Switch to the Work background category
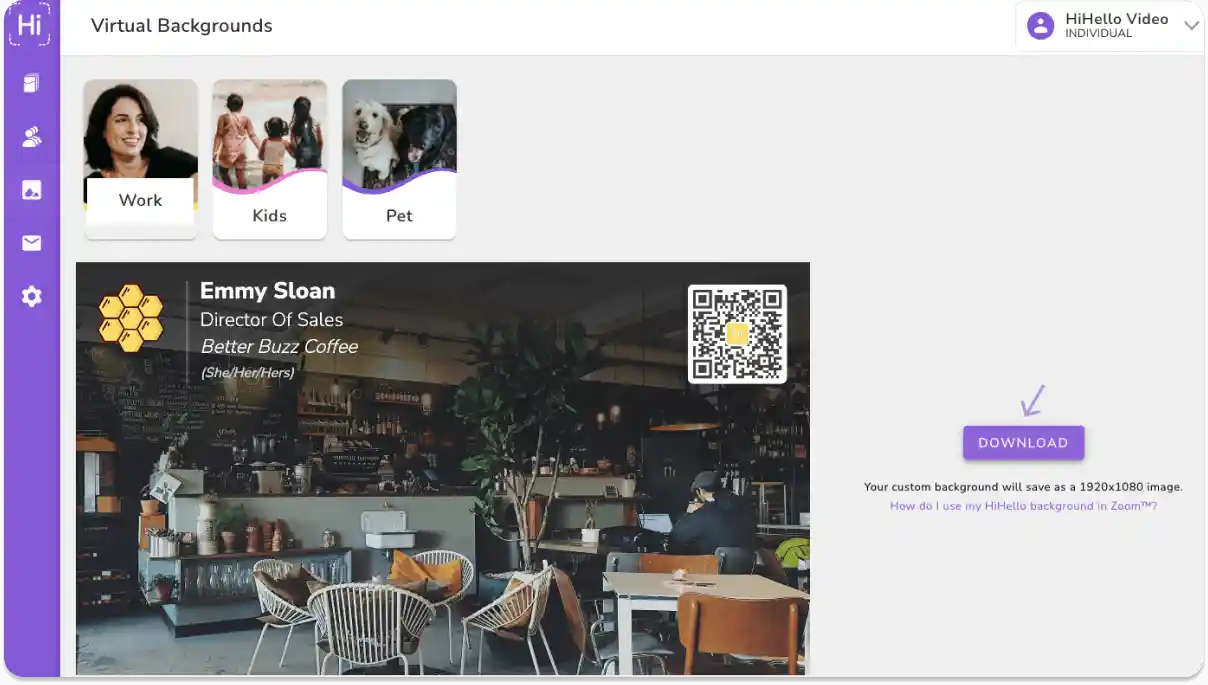The height and width of the screenshot is (685, 1208). (140, 158)
